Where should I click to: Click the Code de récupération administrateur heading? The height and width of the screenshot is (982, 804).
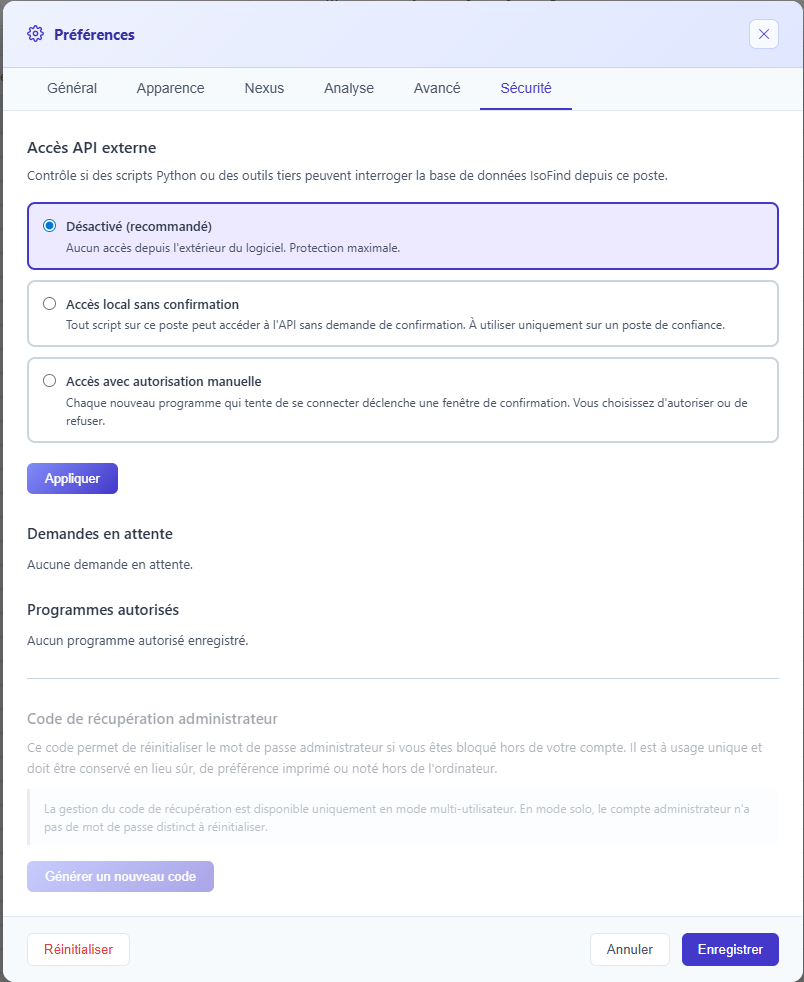point(152,719)
